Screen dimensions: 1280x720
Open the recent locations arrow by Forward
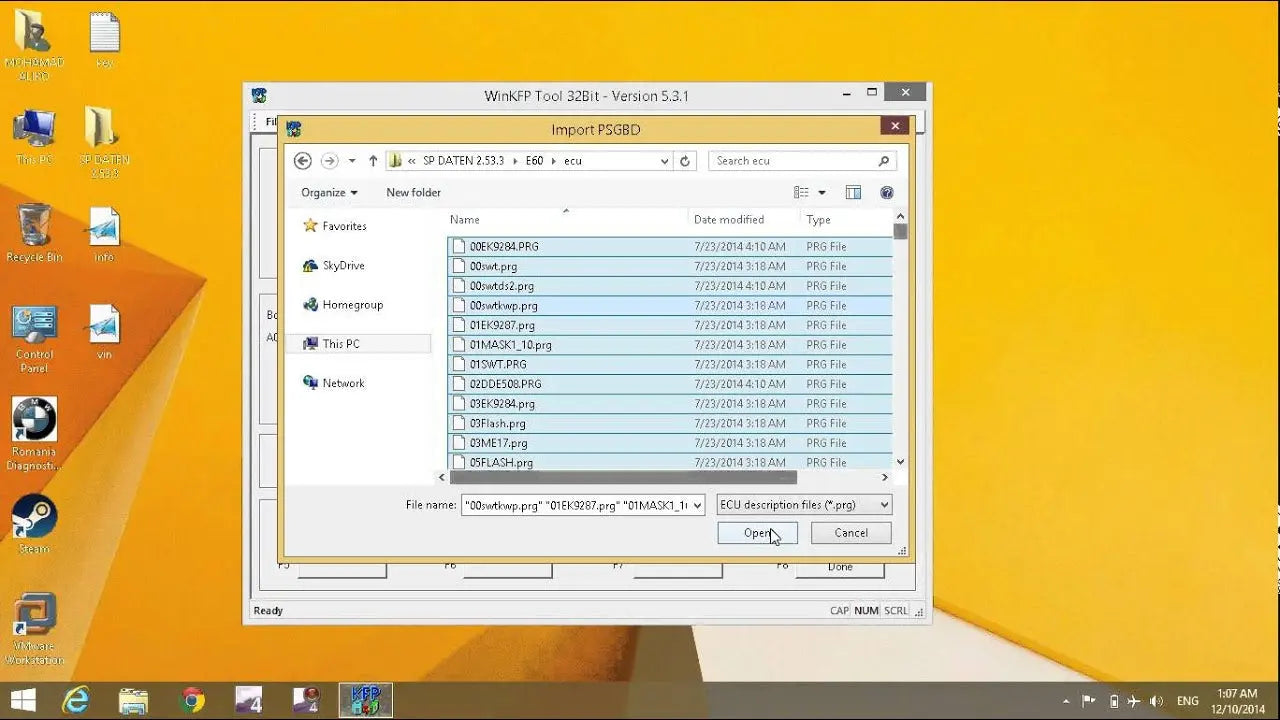[352, 161]
